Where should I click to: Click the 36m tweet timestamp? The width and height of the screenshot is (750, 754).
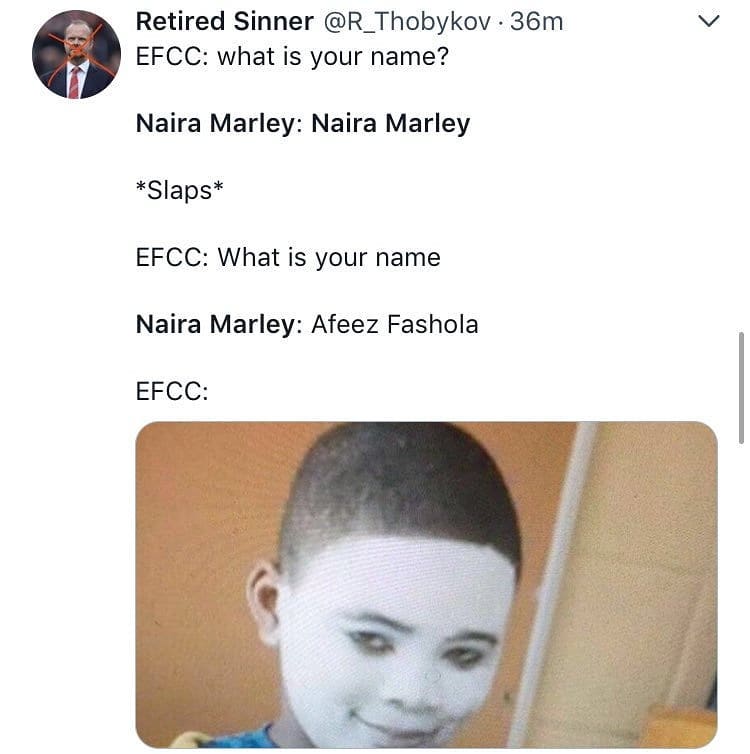pyautogui.click(x=537, y=21)
